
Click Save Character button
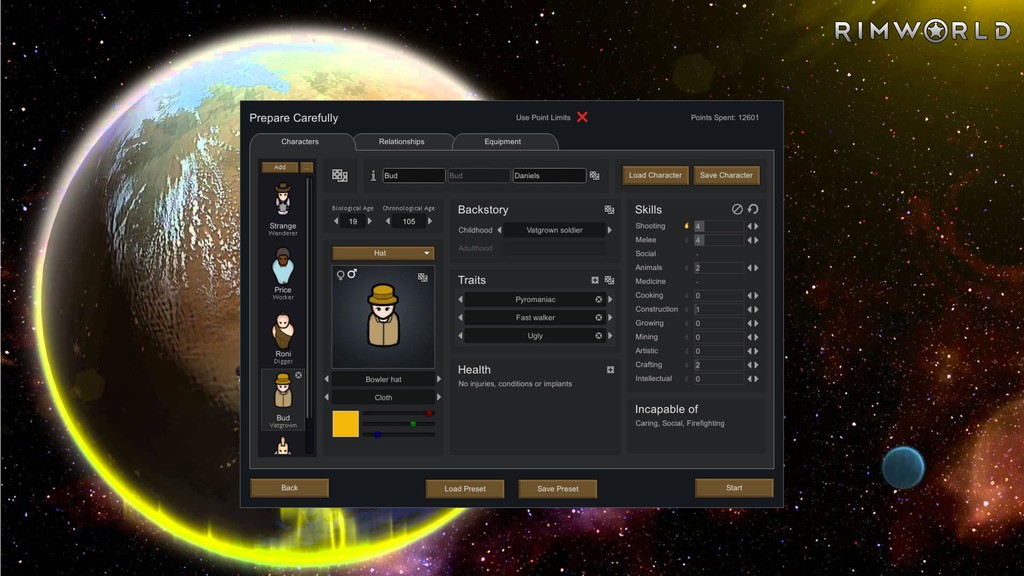[726, 175]
